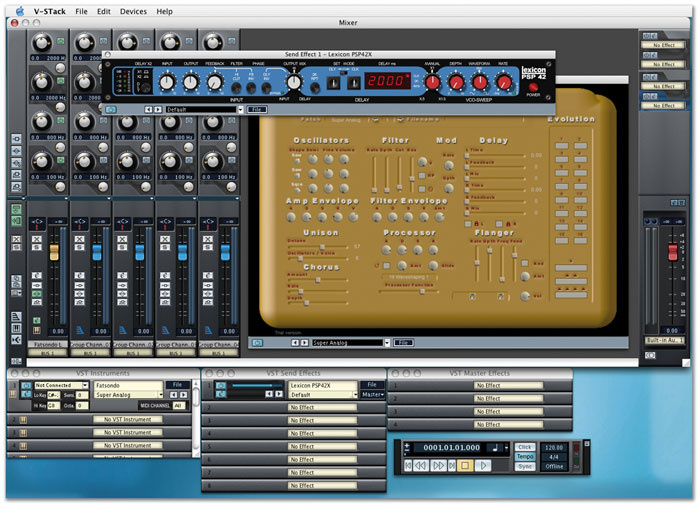Click the keyboard icon on the Fatsondo channel strip

tap(37, 330)
